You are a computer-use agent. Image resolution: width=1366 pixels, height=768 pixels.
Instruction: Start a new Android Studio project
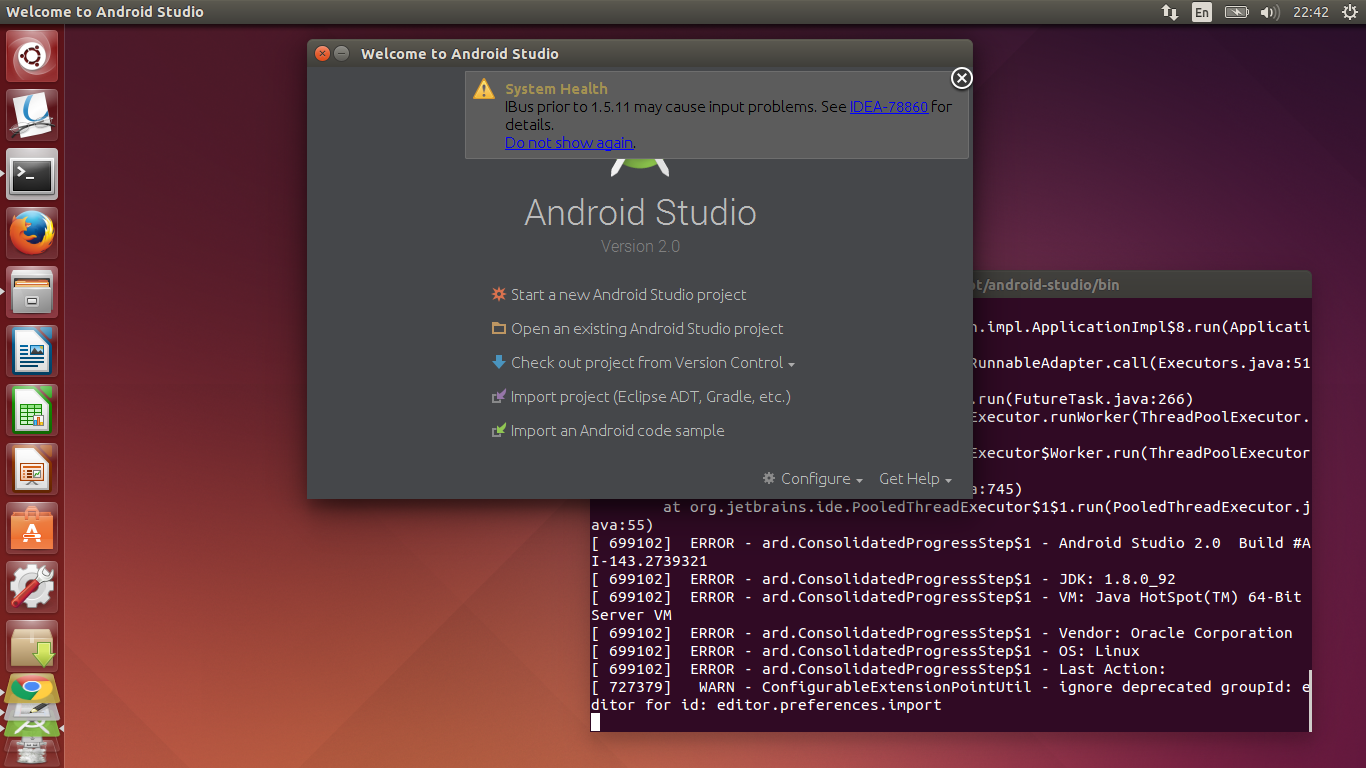coord(628,295)
